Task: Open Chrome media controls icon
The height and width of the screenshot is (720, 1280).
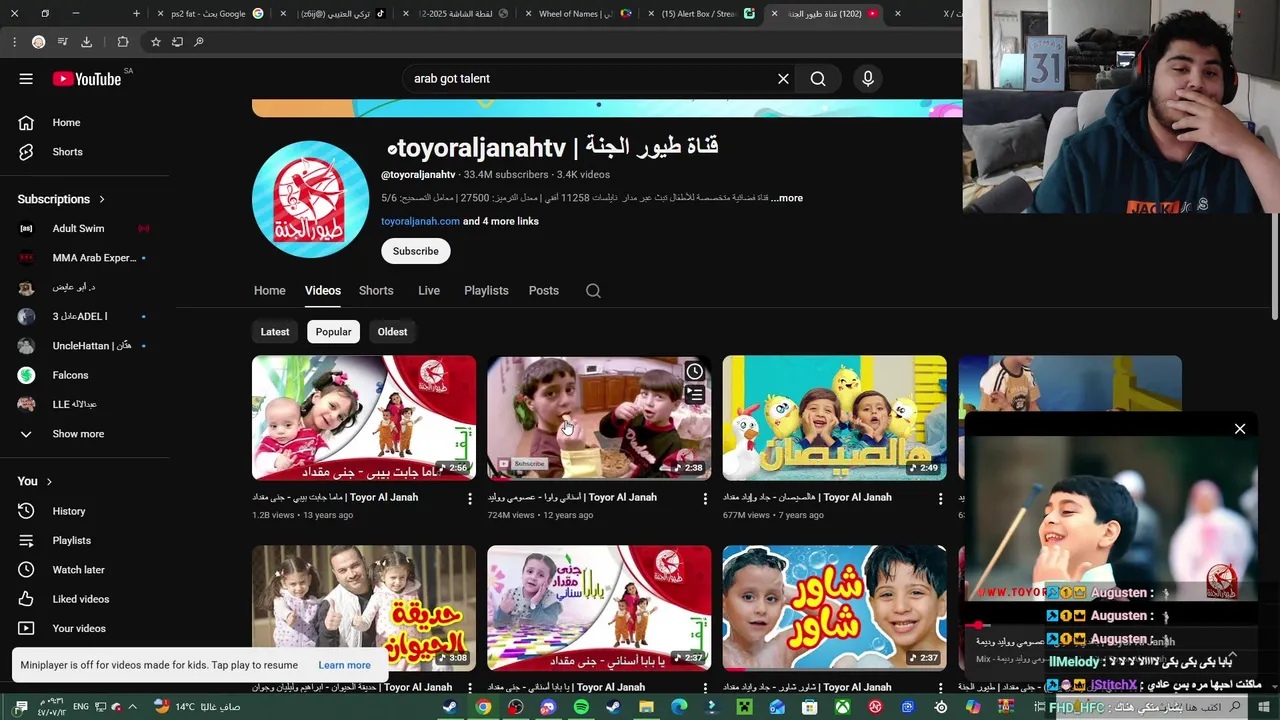Action: [x=62, y=42]
